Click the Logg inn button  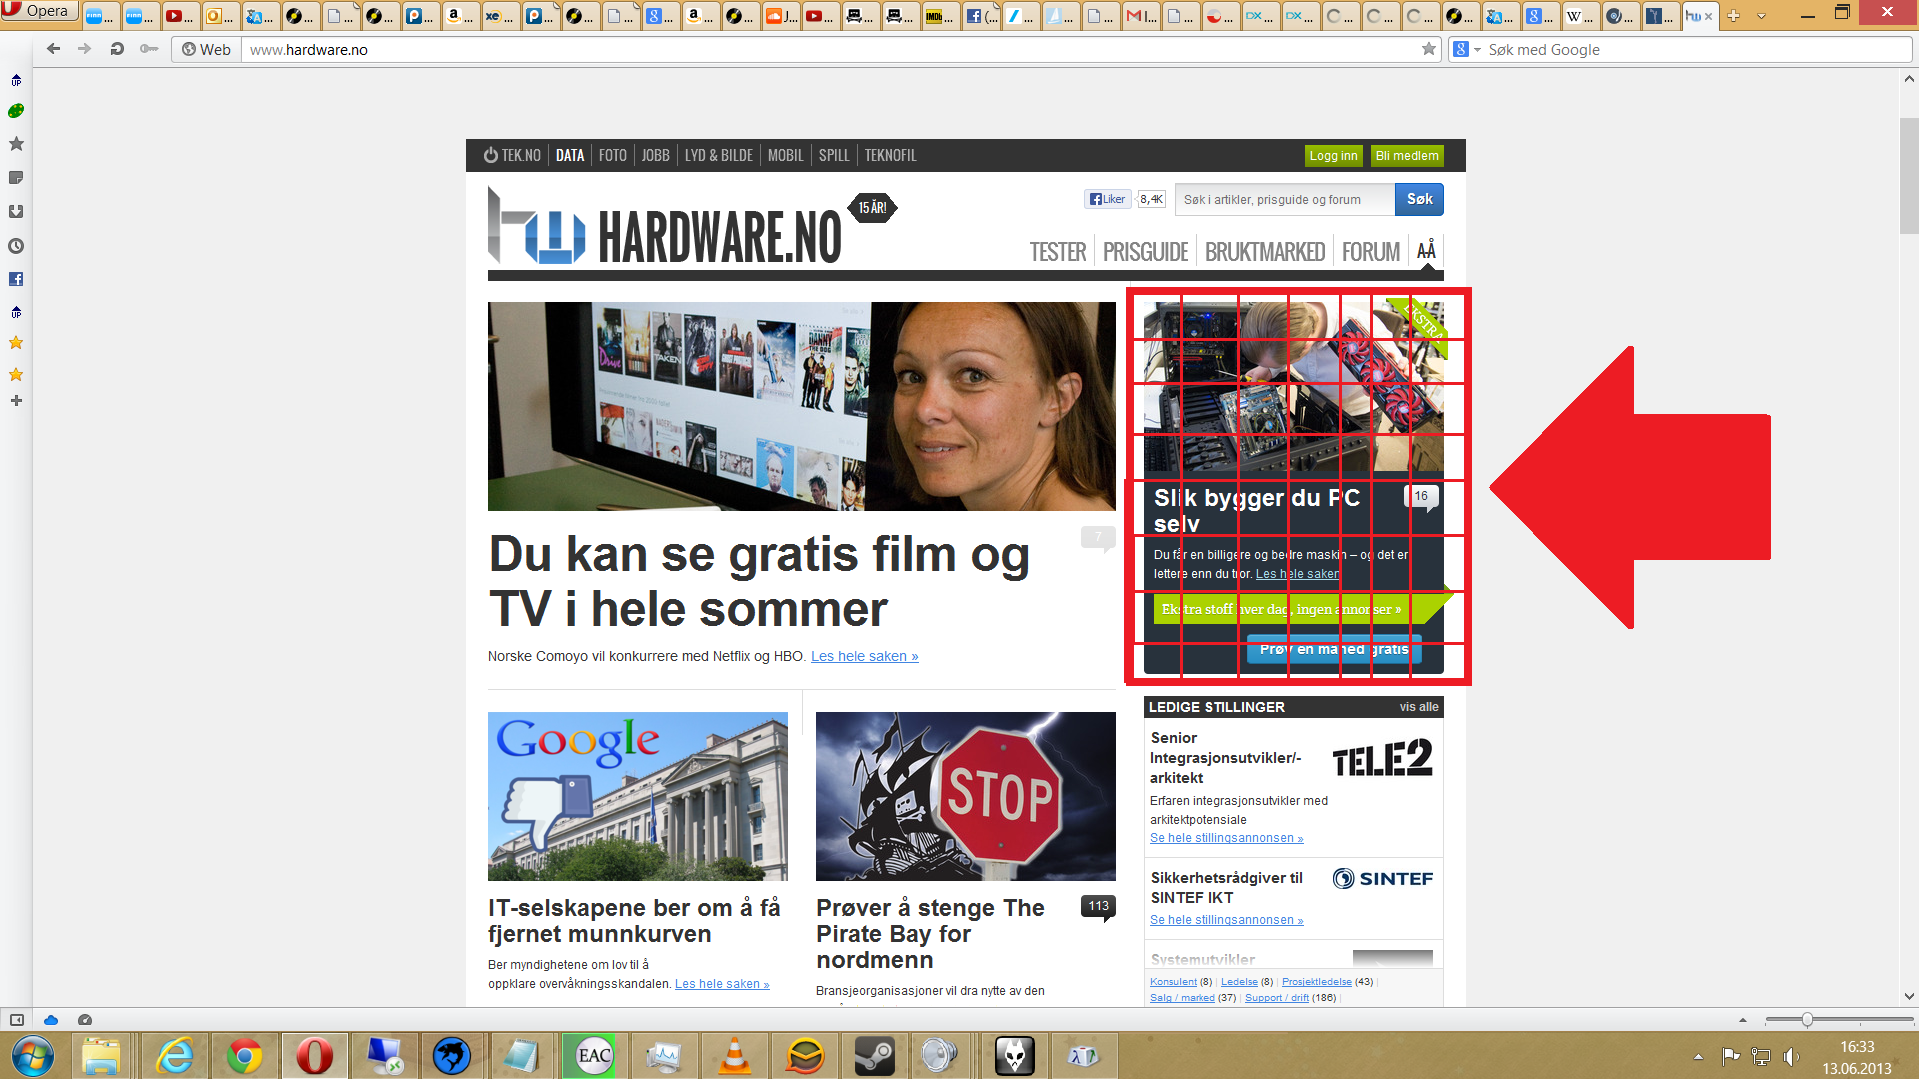[x=1334, y=156]
